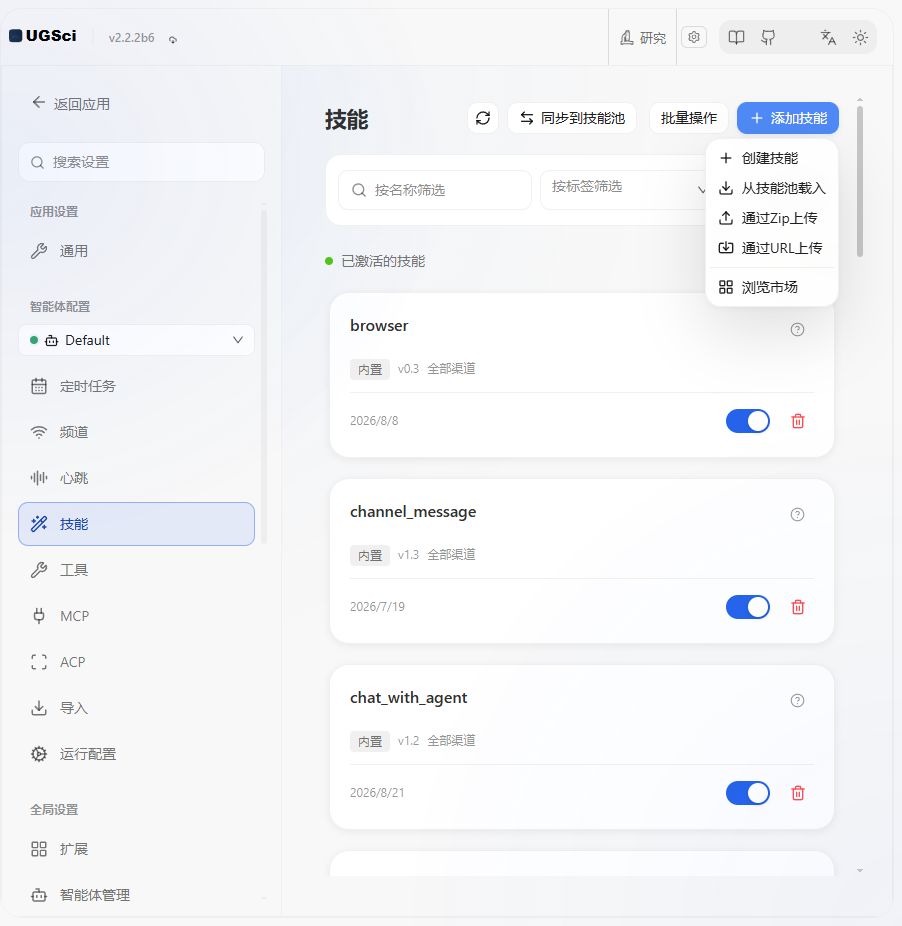
Task: Click the refresh skills icon button
Action: (x=483, y=118)
